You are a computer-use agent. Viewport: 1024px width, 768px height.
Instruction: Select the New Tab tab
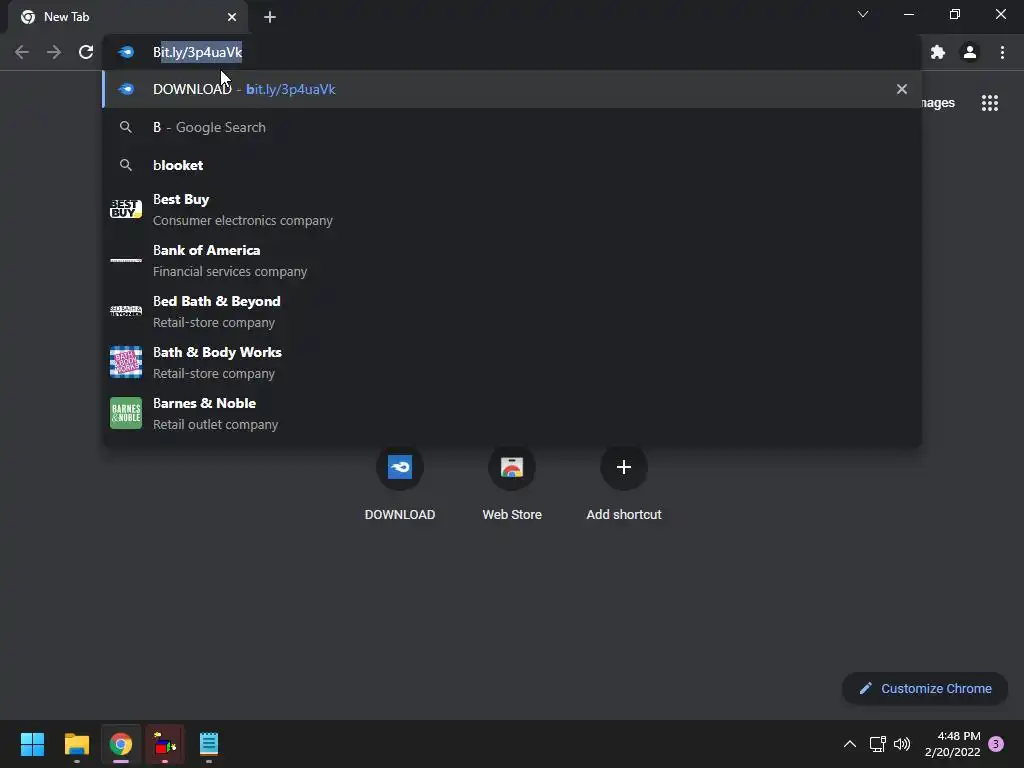128,17
